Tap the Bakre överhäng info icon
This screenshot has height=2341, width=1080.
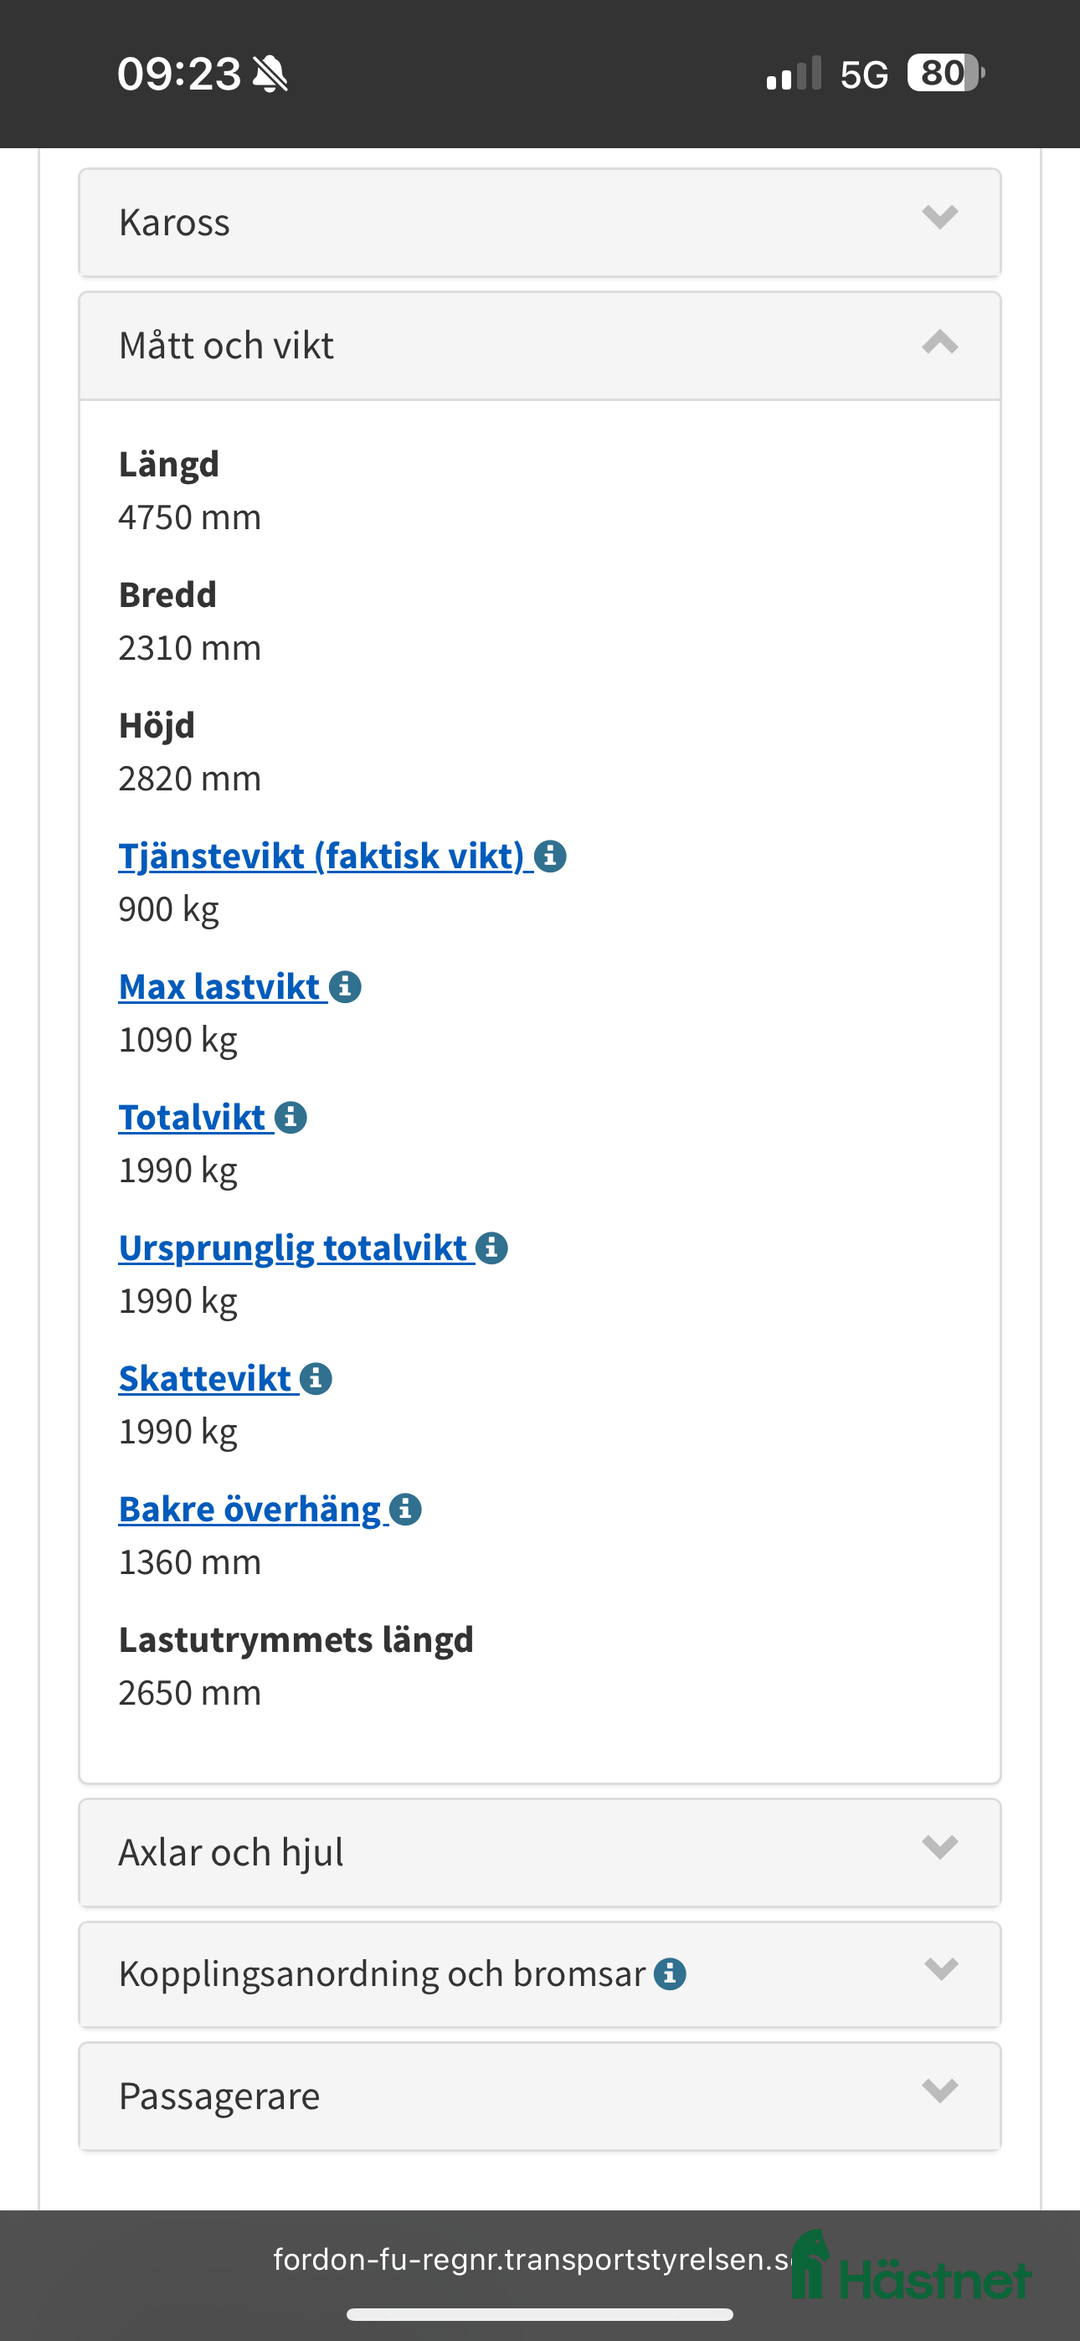405,1509
